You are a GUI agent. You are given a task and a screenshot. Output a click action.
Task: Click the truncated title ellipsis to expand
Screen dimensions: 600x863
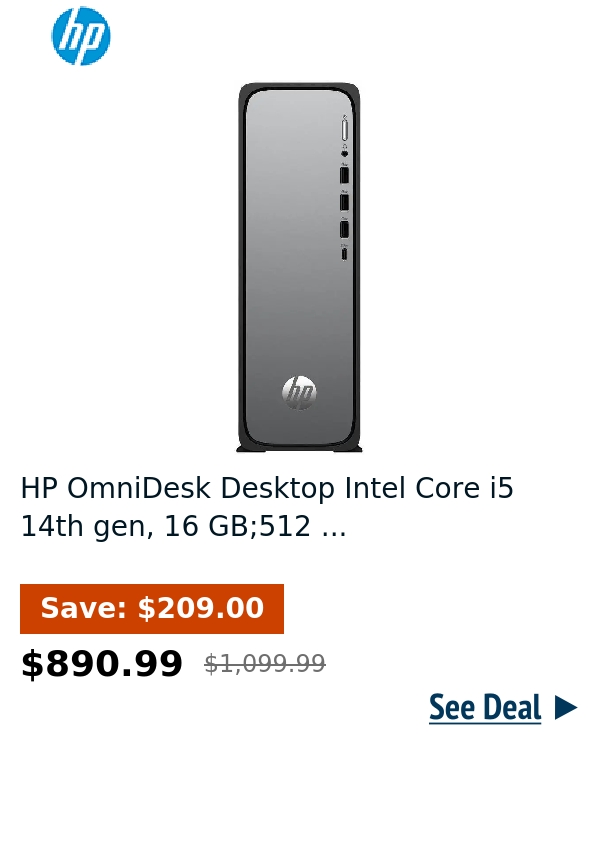coord(336,526)
